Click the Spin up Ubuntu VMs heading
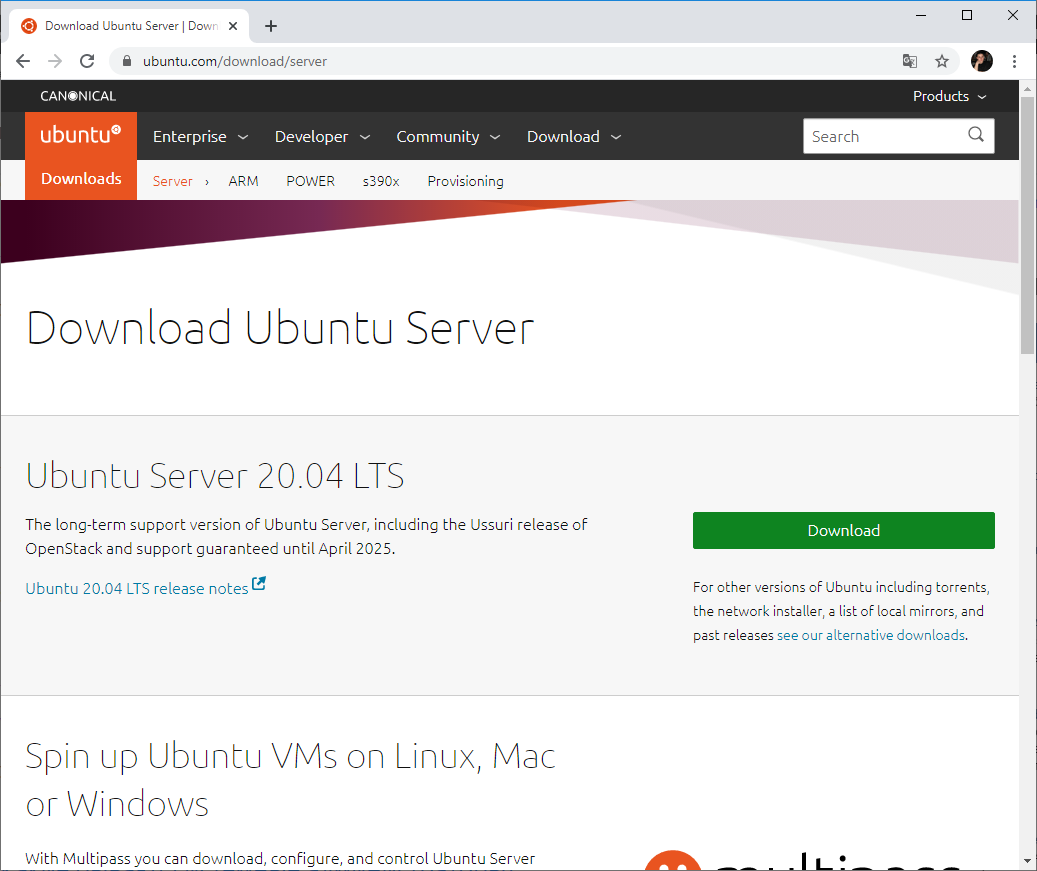 pos(290,780)
